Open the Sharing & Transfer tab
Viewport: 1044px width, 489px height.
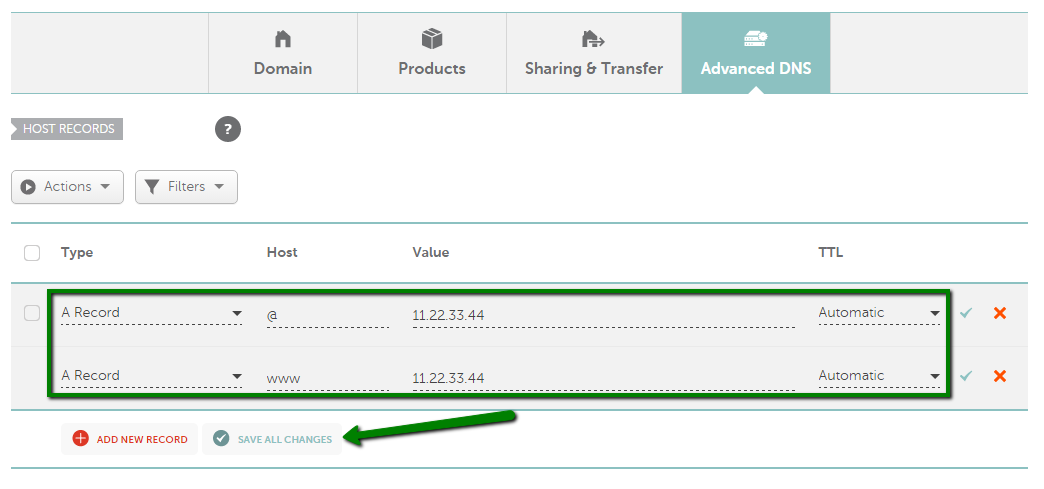click(x=594, y=53)
